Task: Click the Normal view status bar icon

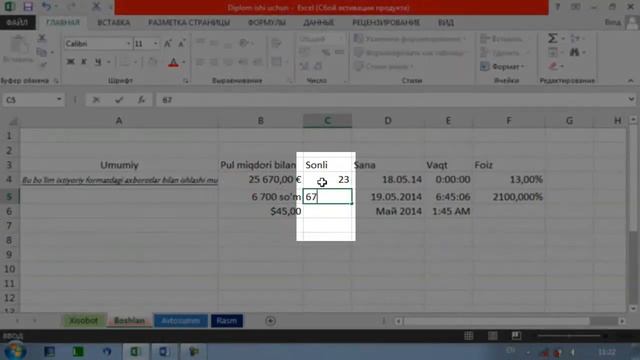Action: pos(469,336)
